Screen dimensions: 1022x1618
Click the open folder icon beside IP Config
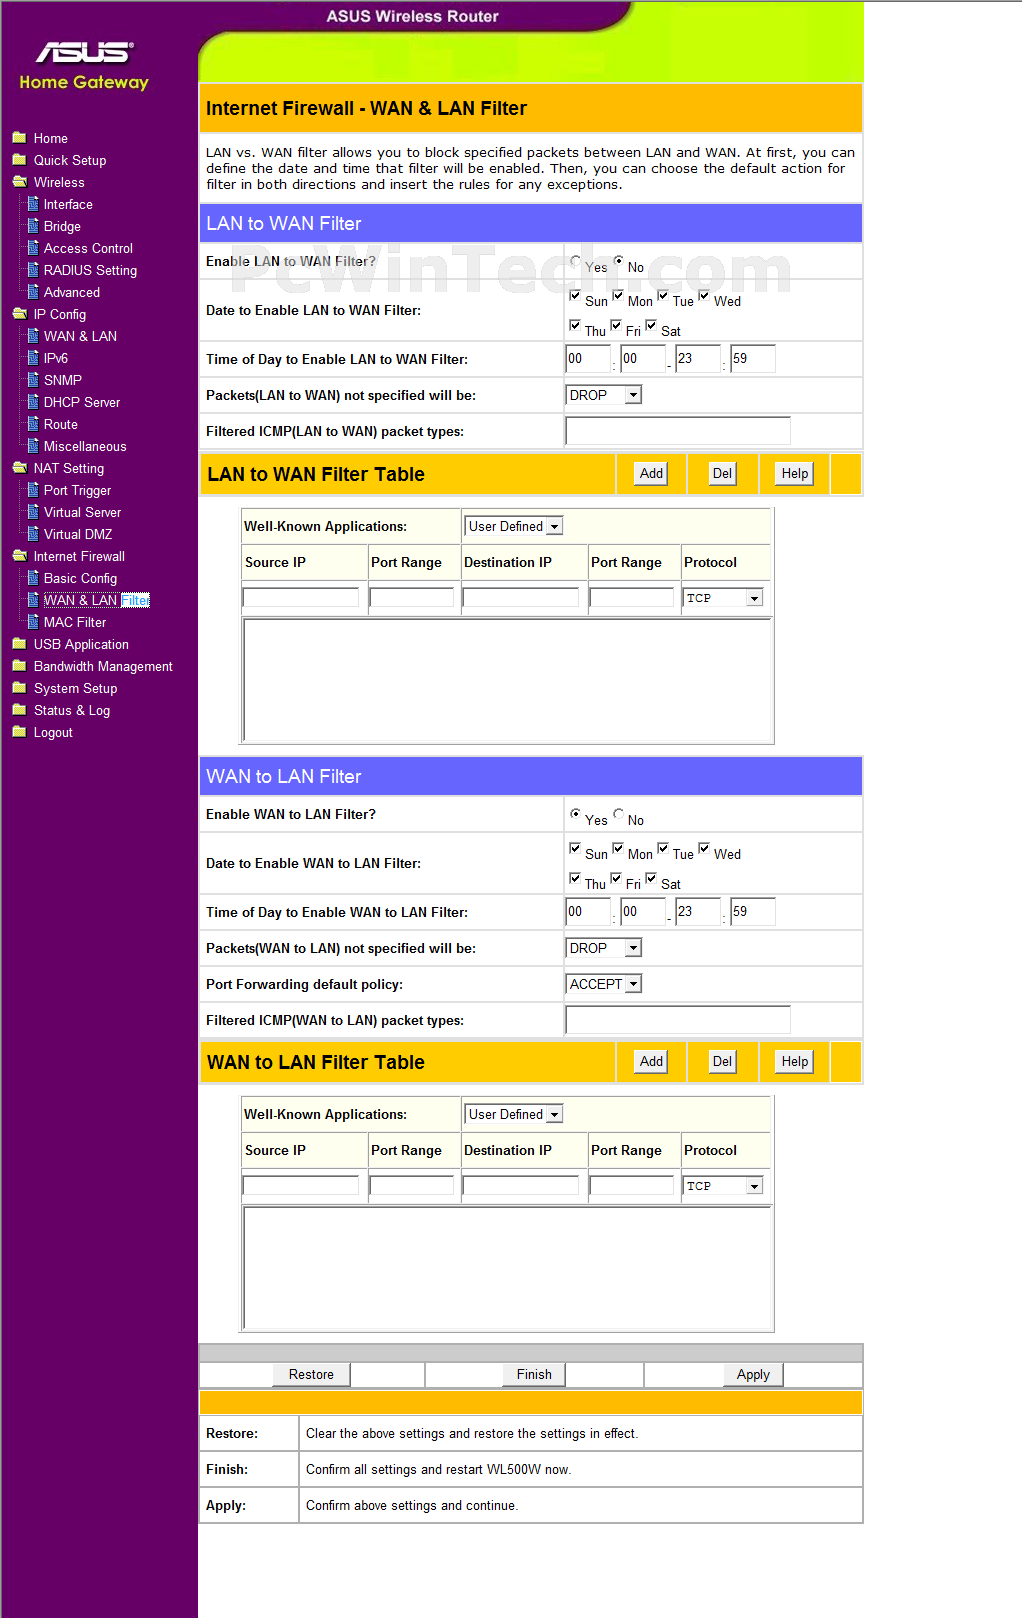click(x=19, y=314)
